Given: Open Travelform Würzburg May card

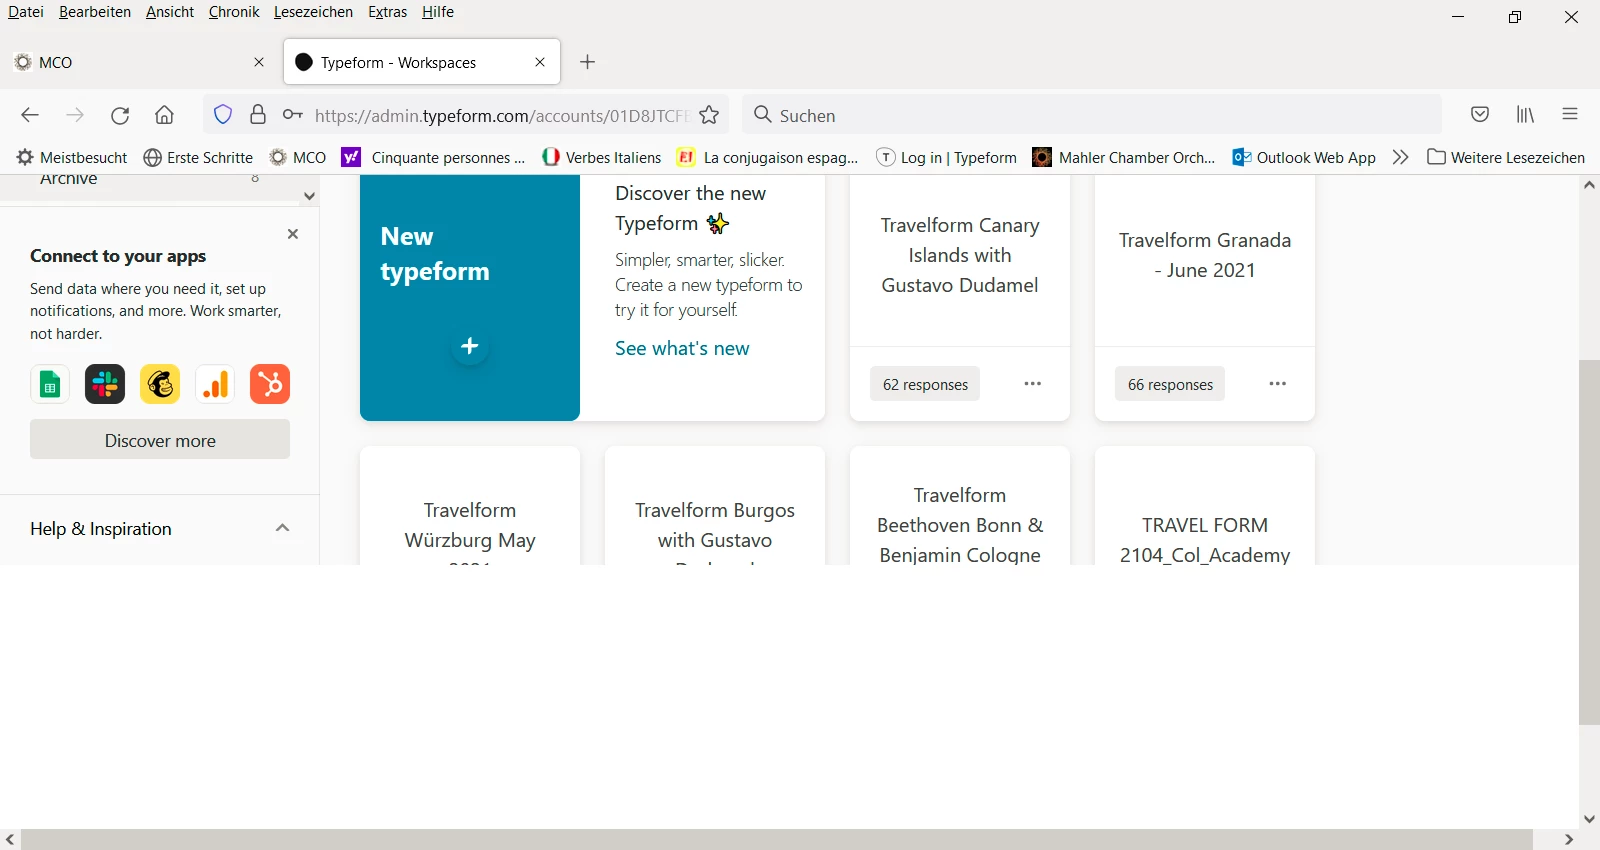Looking at the screenshot, I should coord(470,506).
